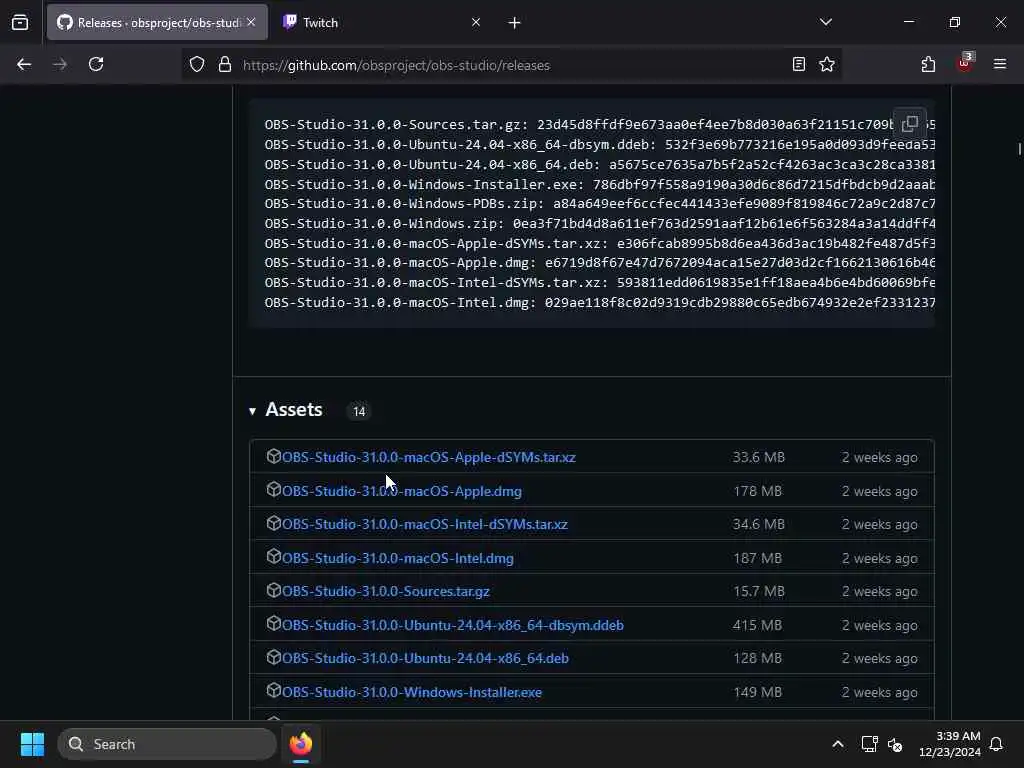The image size is (1024, 768).
Task: Click the 415 MB size value
Action: click(x=758, y=625)
